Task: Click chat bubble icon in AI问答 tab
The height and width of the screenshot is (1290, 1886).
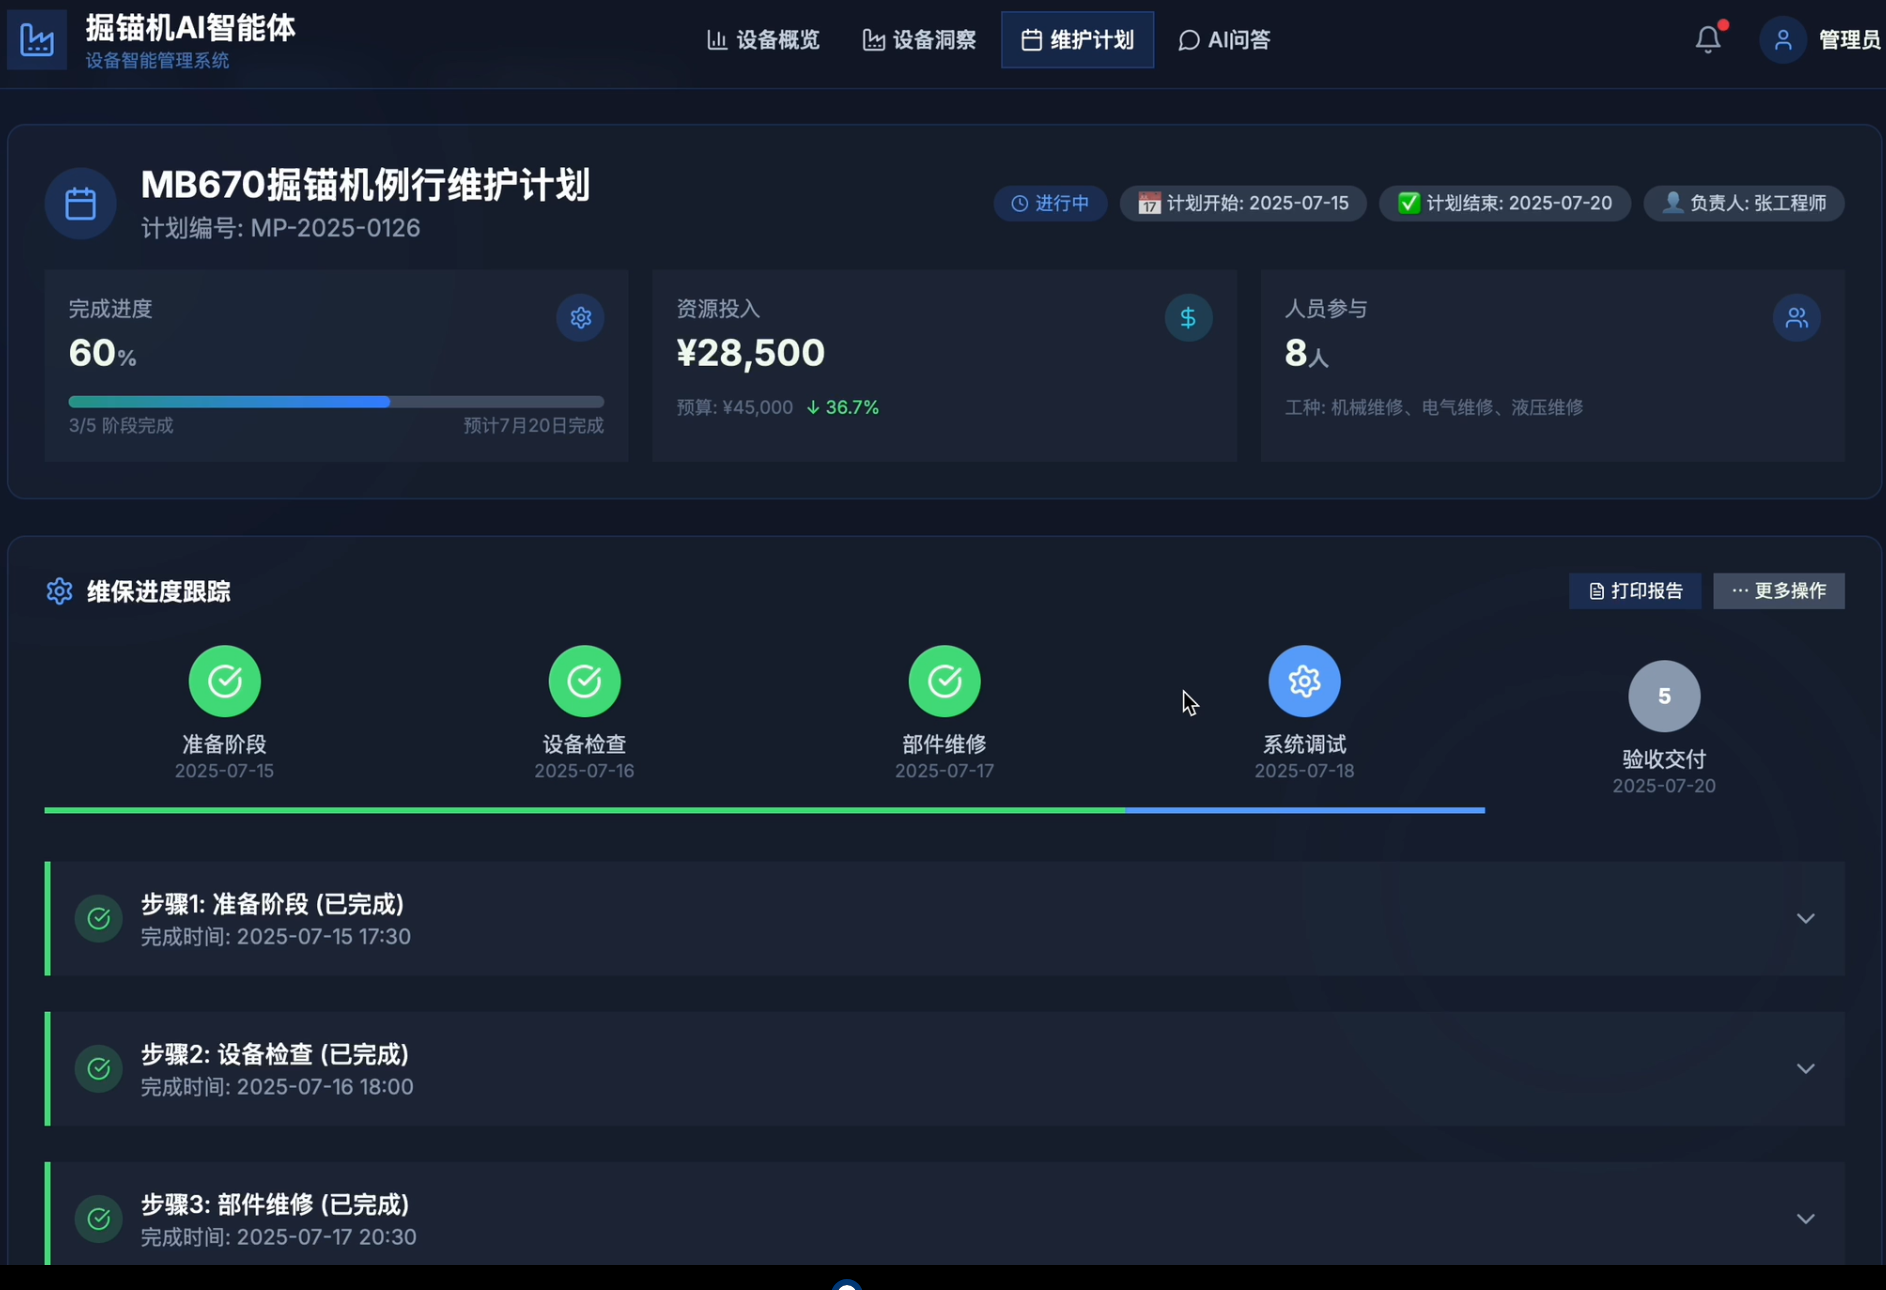Action: [x=1188, y=40]
